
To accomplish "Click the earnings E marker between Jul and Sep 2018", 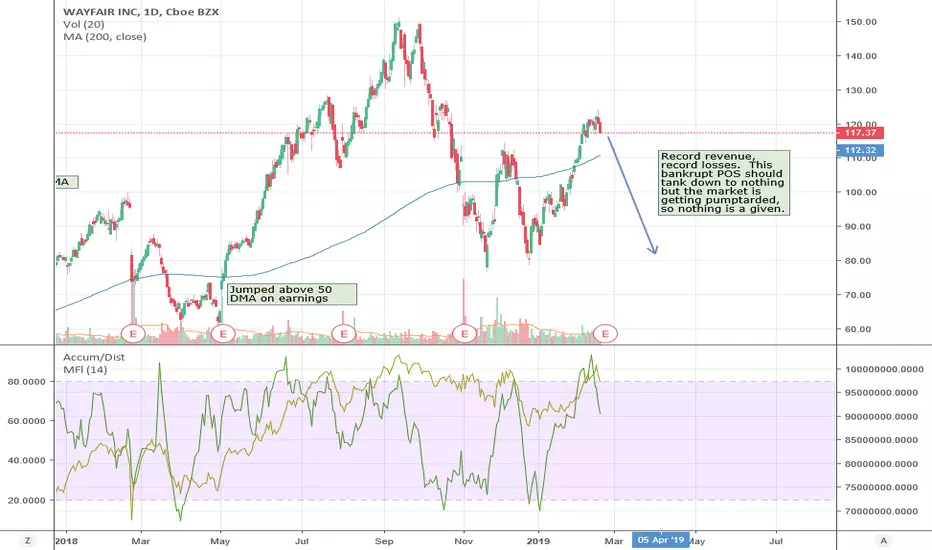I will click(x=344, y=334).
